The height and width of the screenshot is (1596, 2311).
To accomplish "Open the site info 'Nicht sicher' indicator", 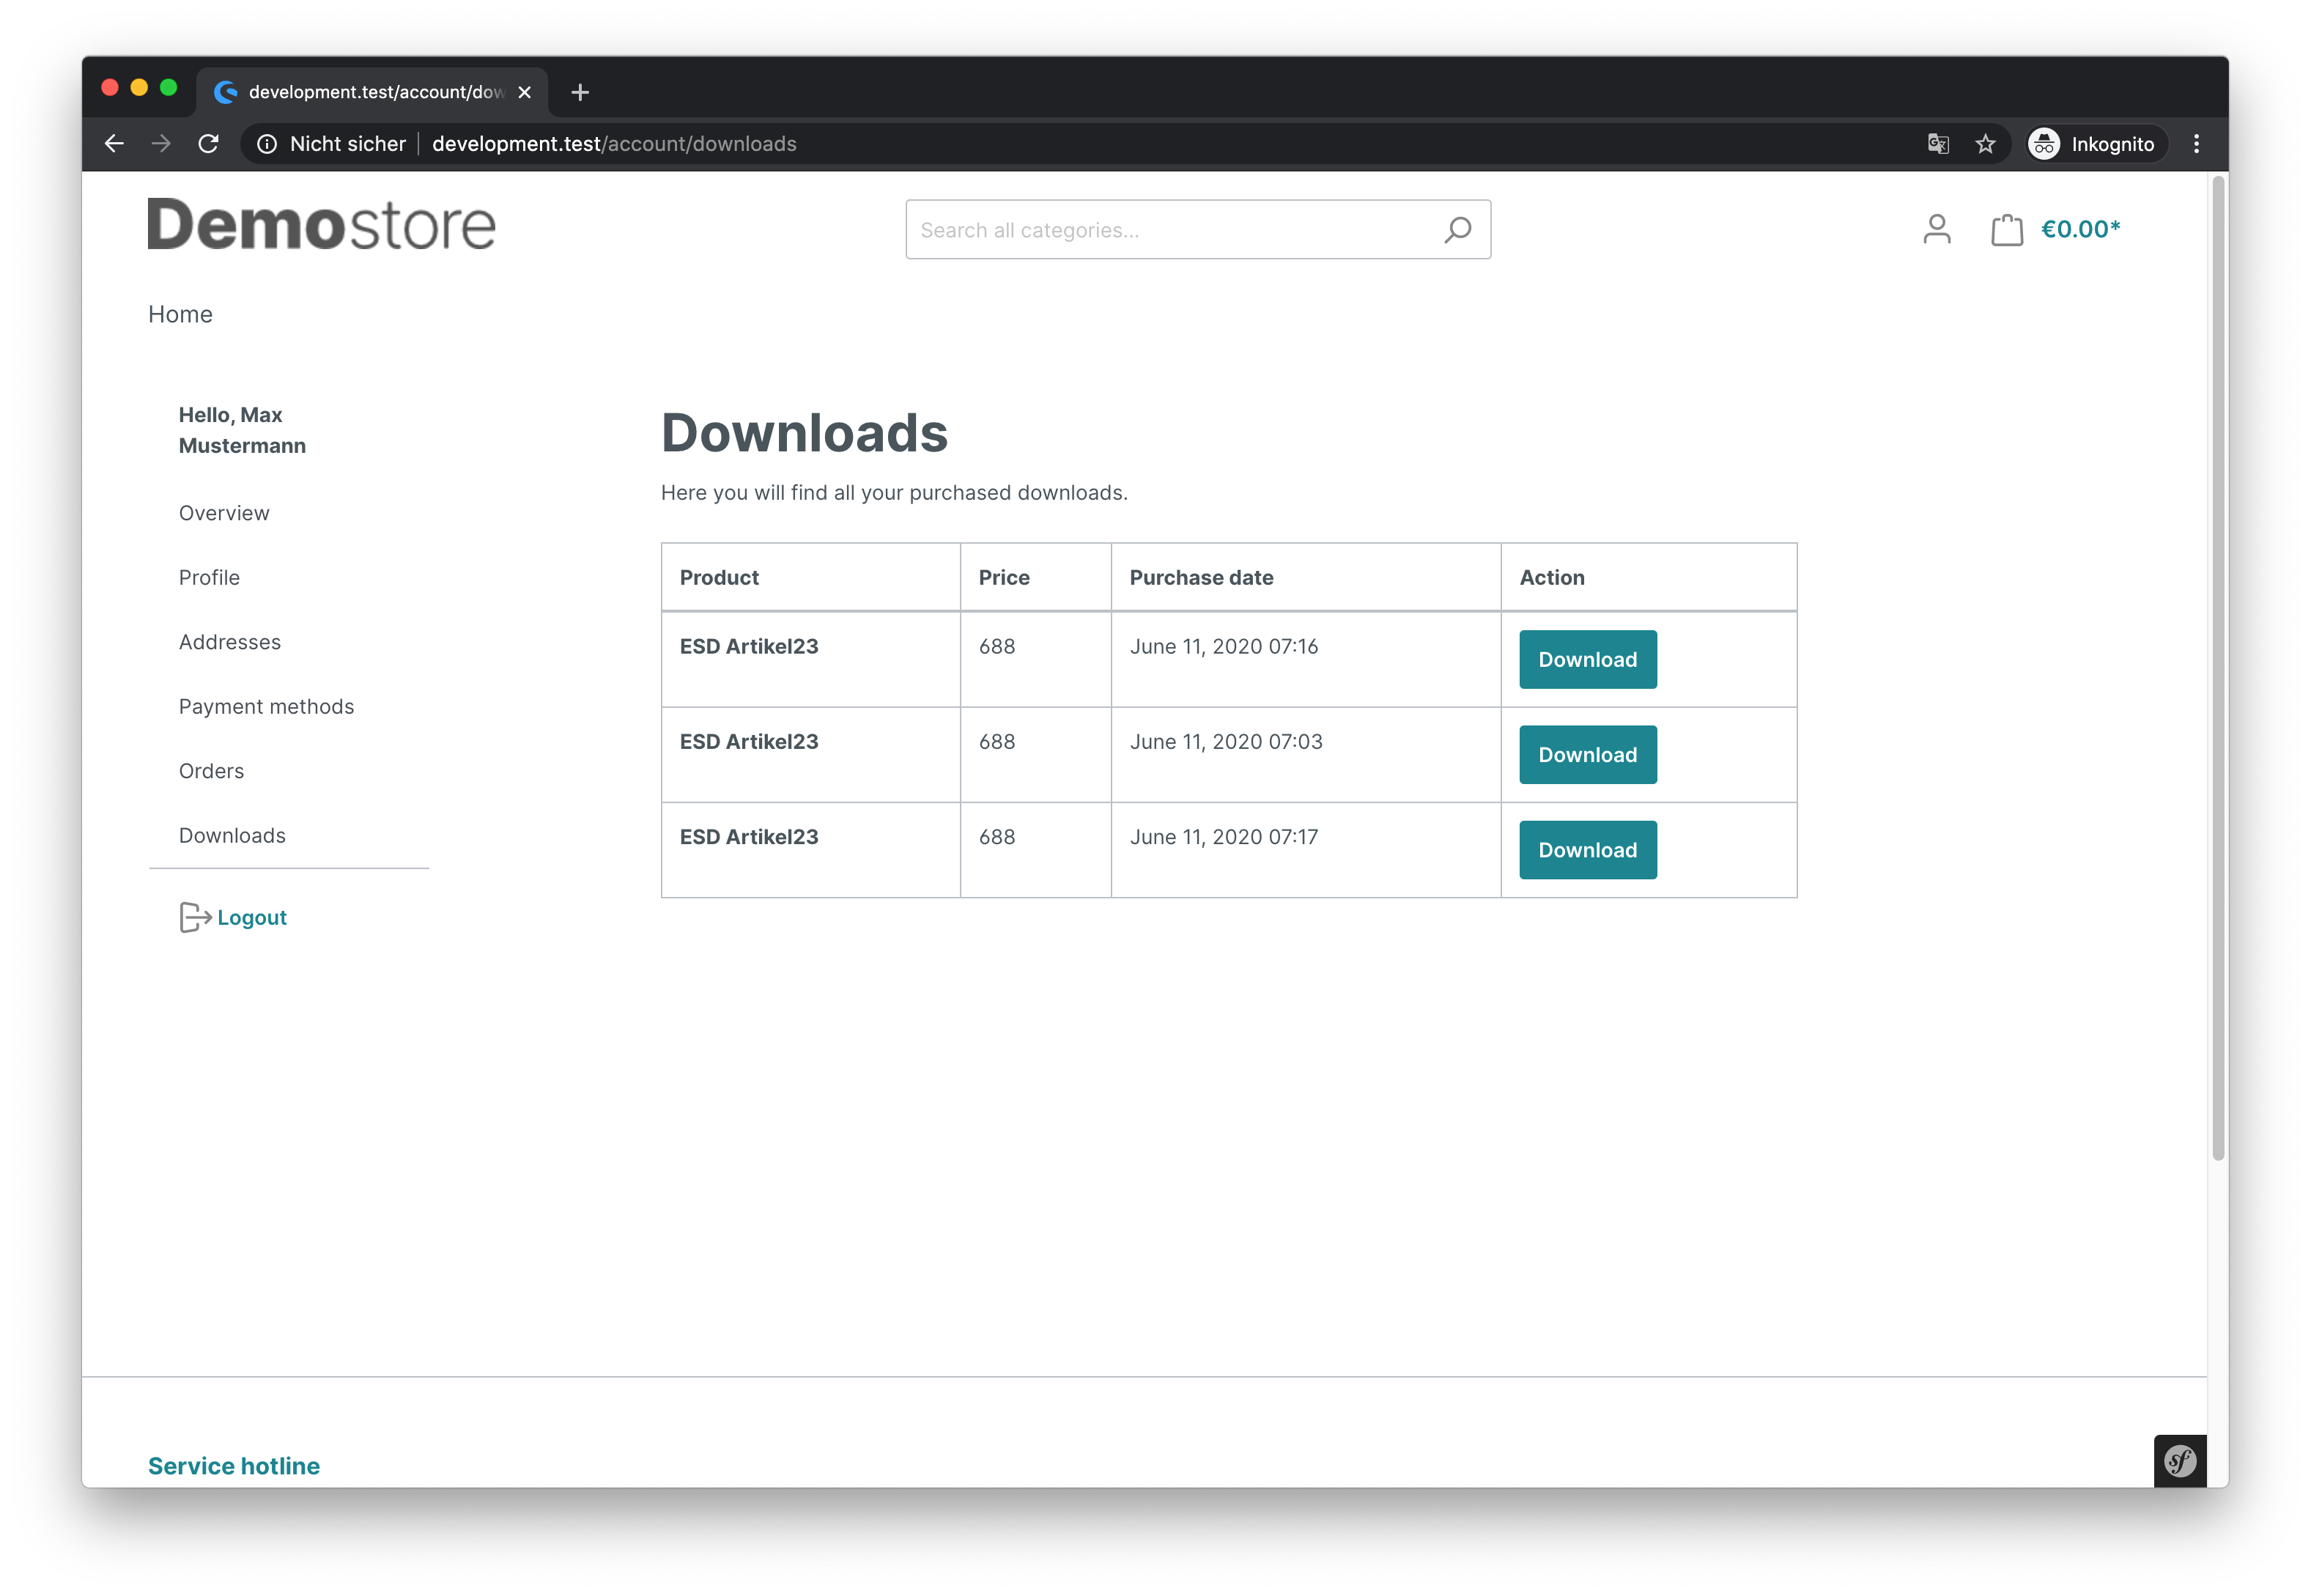I will [x=332, y=144].
